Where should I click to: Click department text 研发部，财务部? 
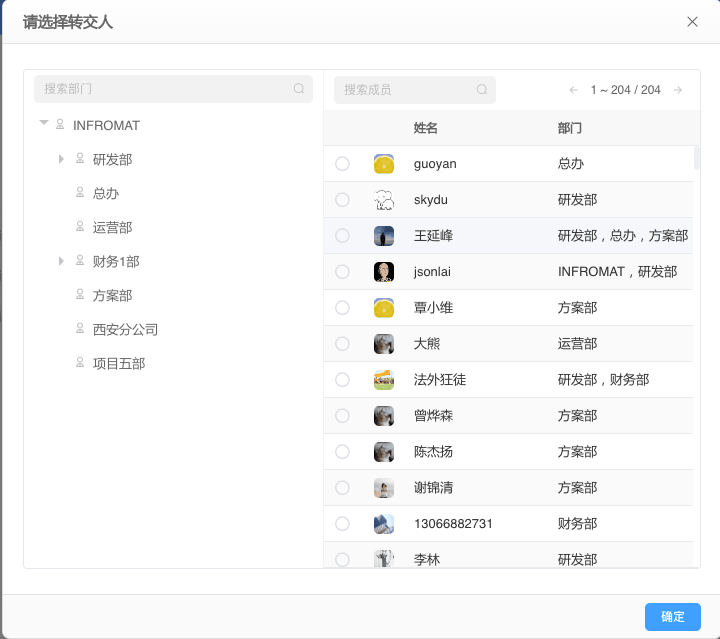coord(603,380)
